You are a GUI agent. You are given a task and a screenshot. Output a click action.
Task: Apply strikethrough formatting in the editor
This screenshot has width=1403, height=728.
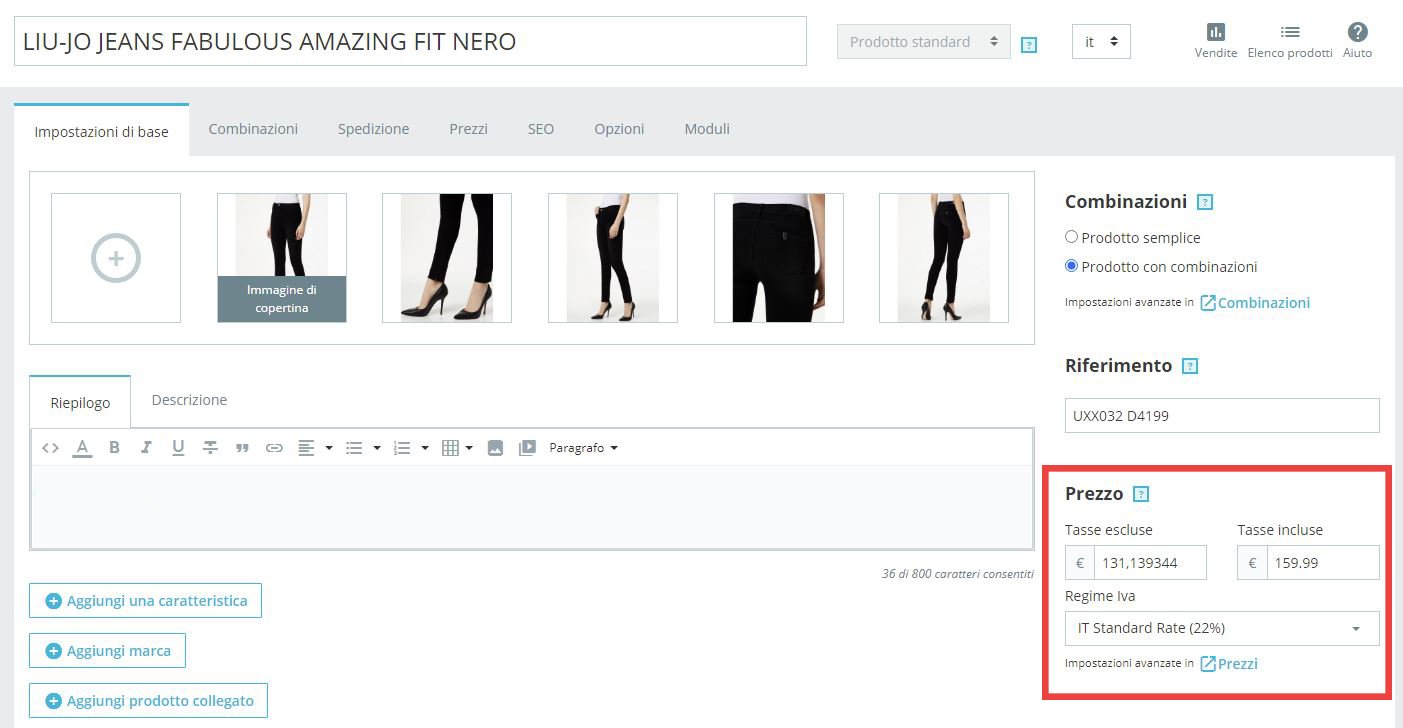coord(210,448)
